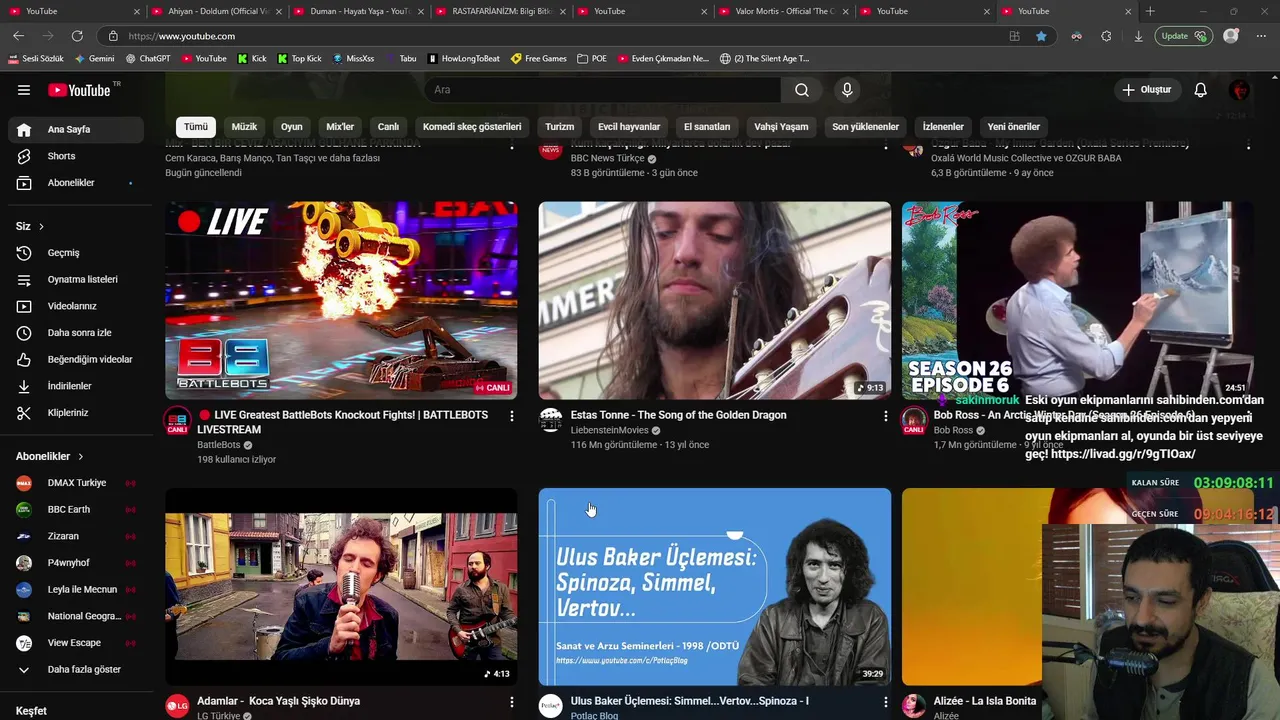Screen dimensions: 1280x720
Task: Open Leyla ile Mecnun channel subscription
Action: 76,589
